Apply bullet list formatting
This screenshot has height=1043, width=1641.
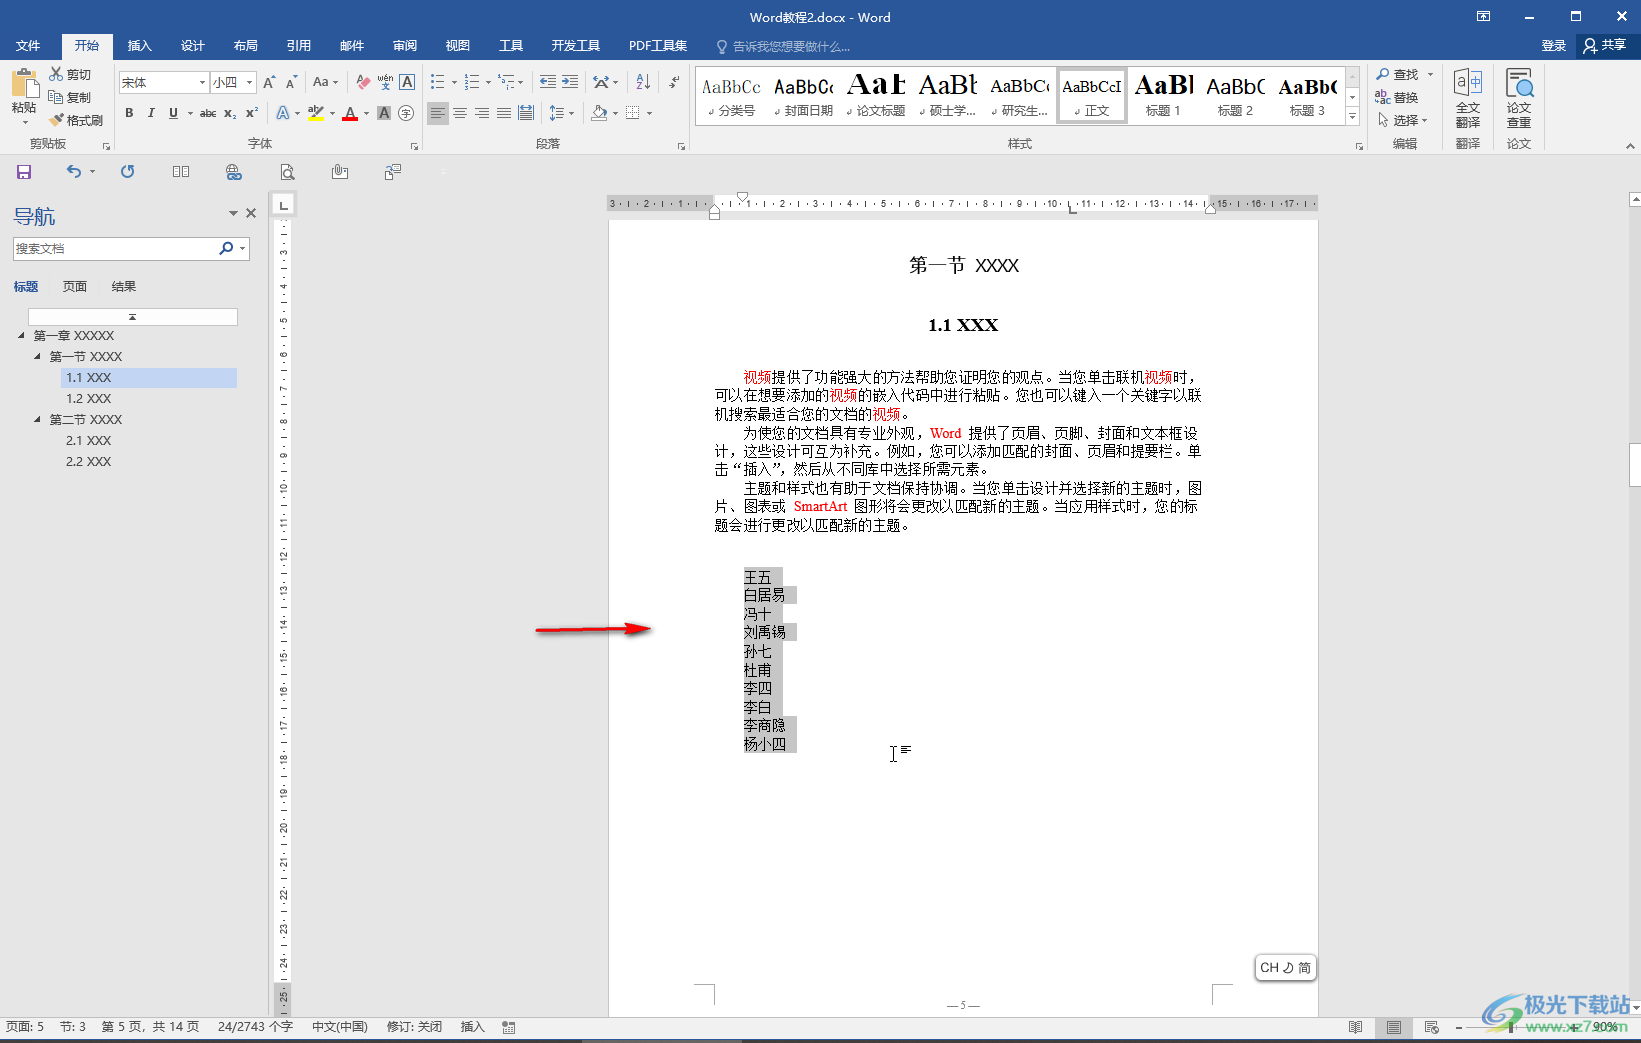point(438,82)
